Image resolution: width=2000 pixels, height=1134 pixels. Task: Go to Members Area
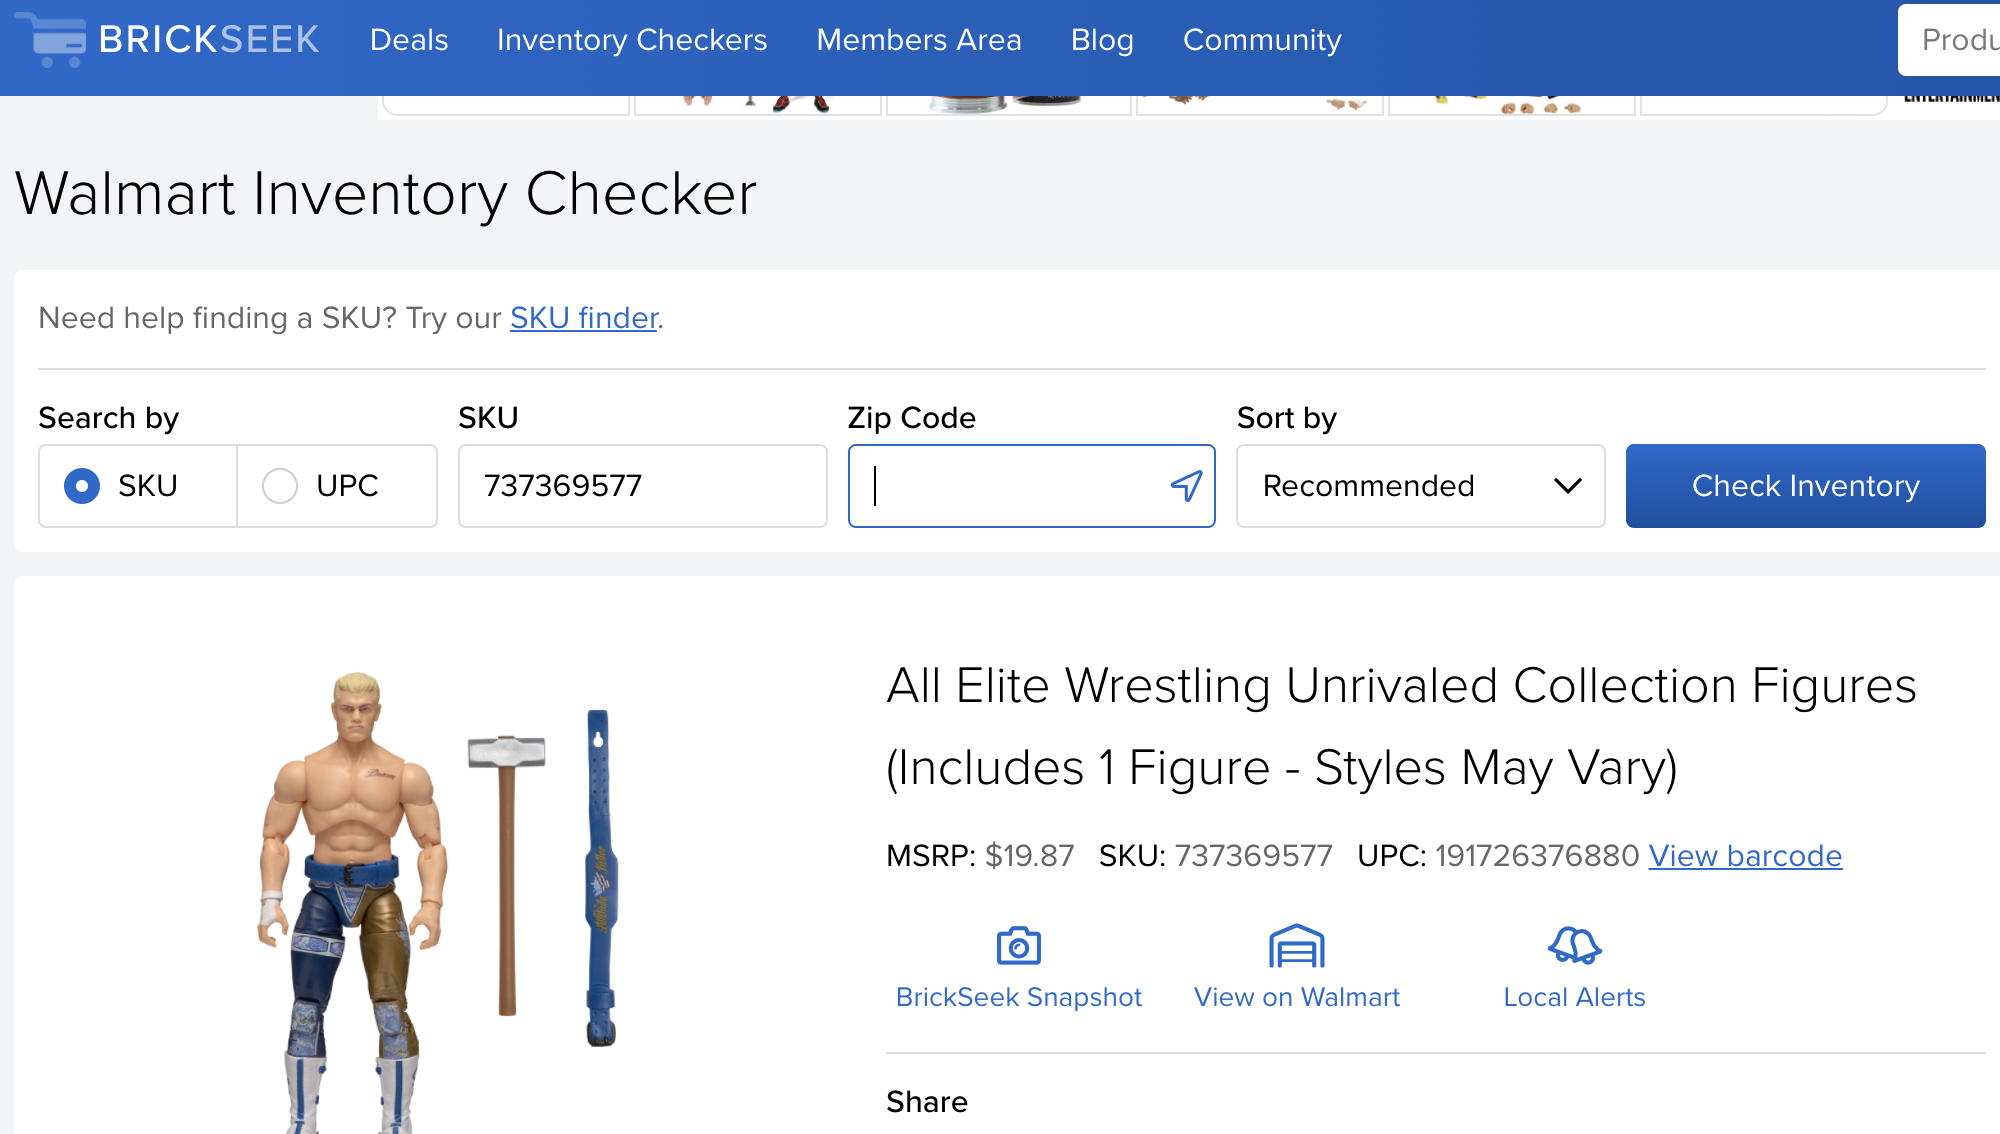[919, 40]
